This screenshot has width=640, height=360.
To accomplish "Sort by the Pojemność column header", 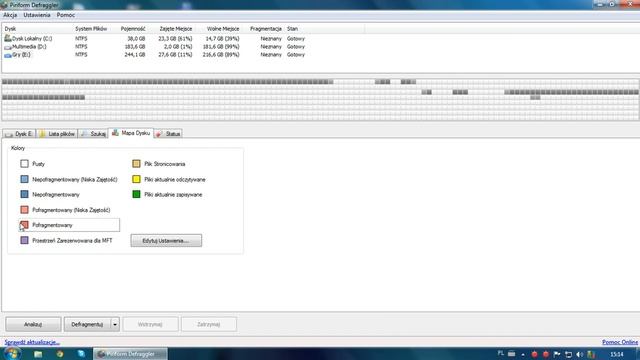I will tap(133, 29).
